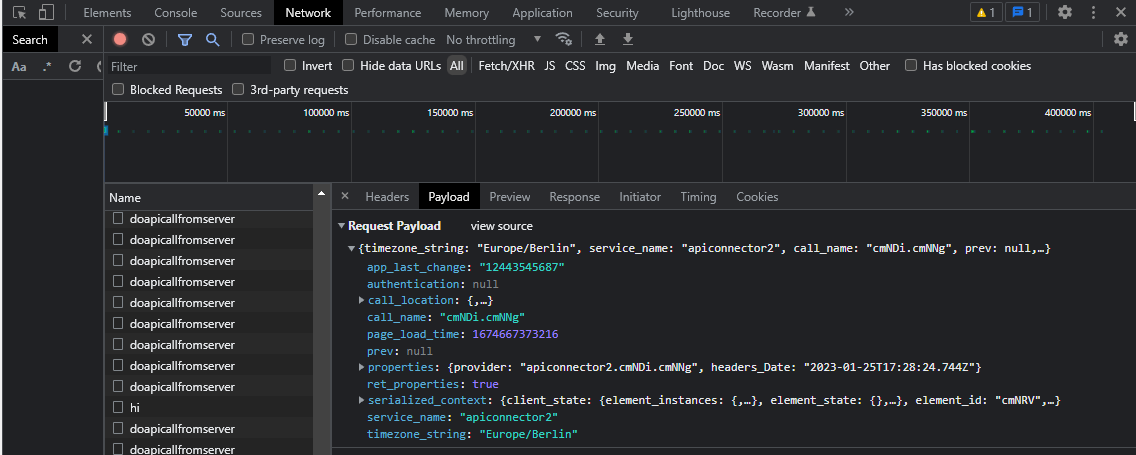Open the Performance tab
This screenshot has height=455, width=1136.
click(x=388, y=12)
